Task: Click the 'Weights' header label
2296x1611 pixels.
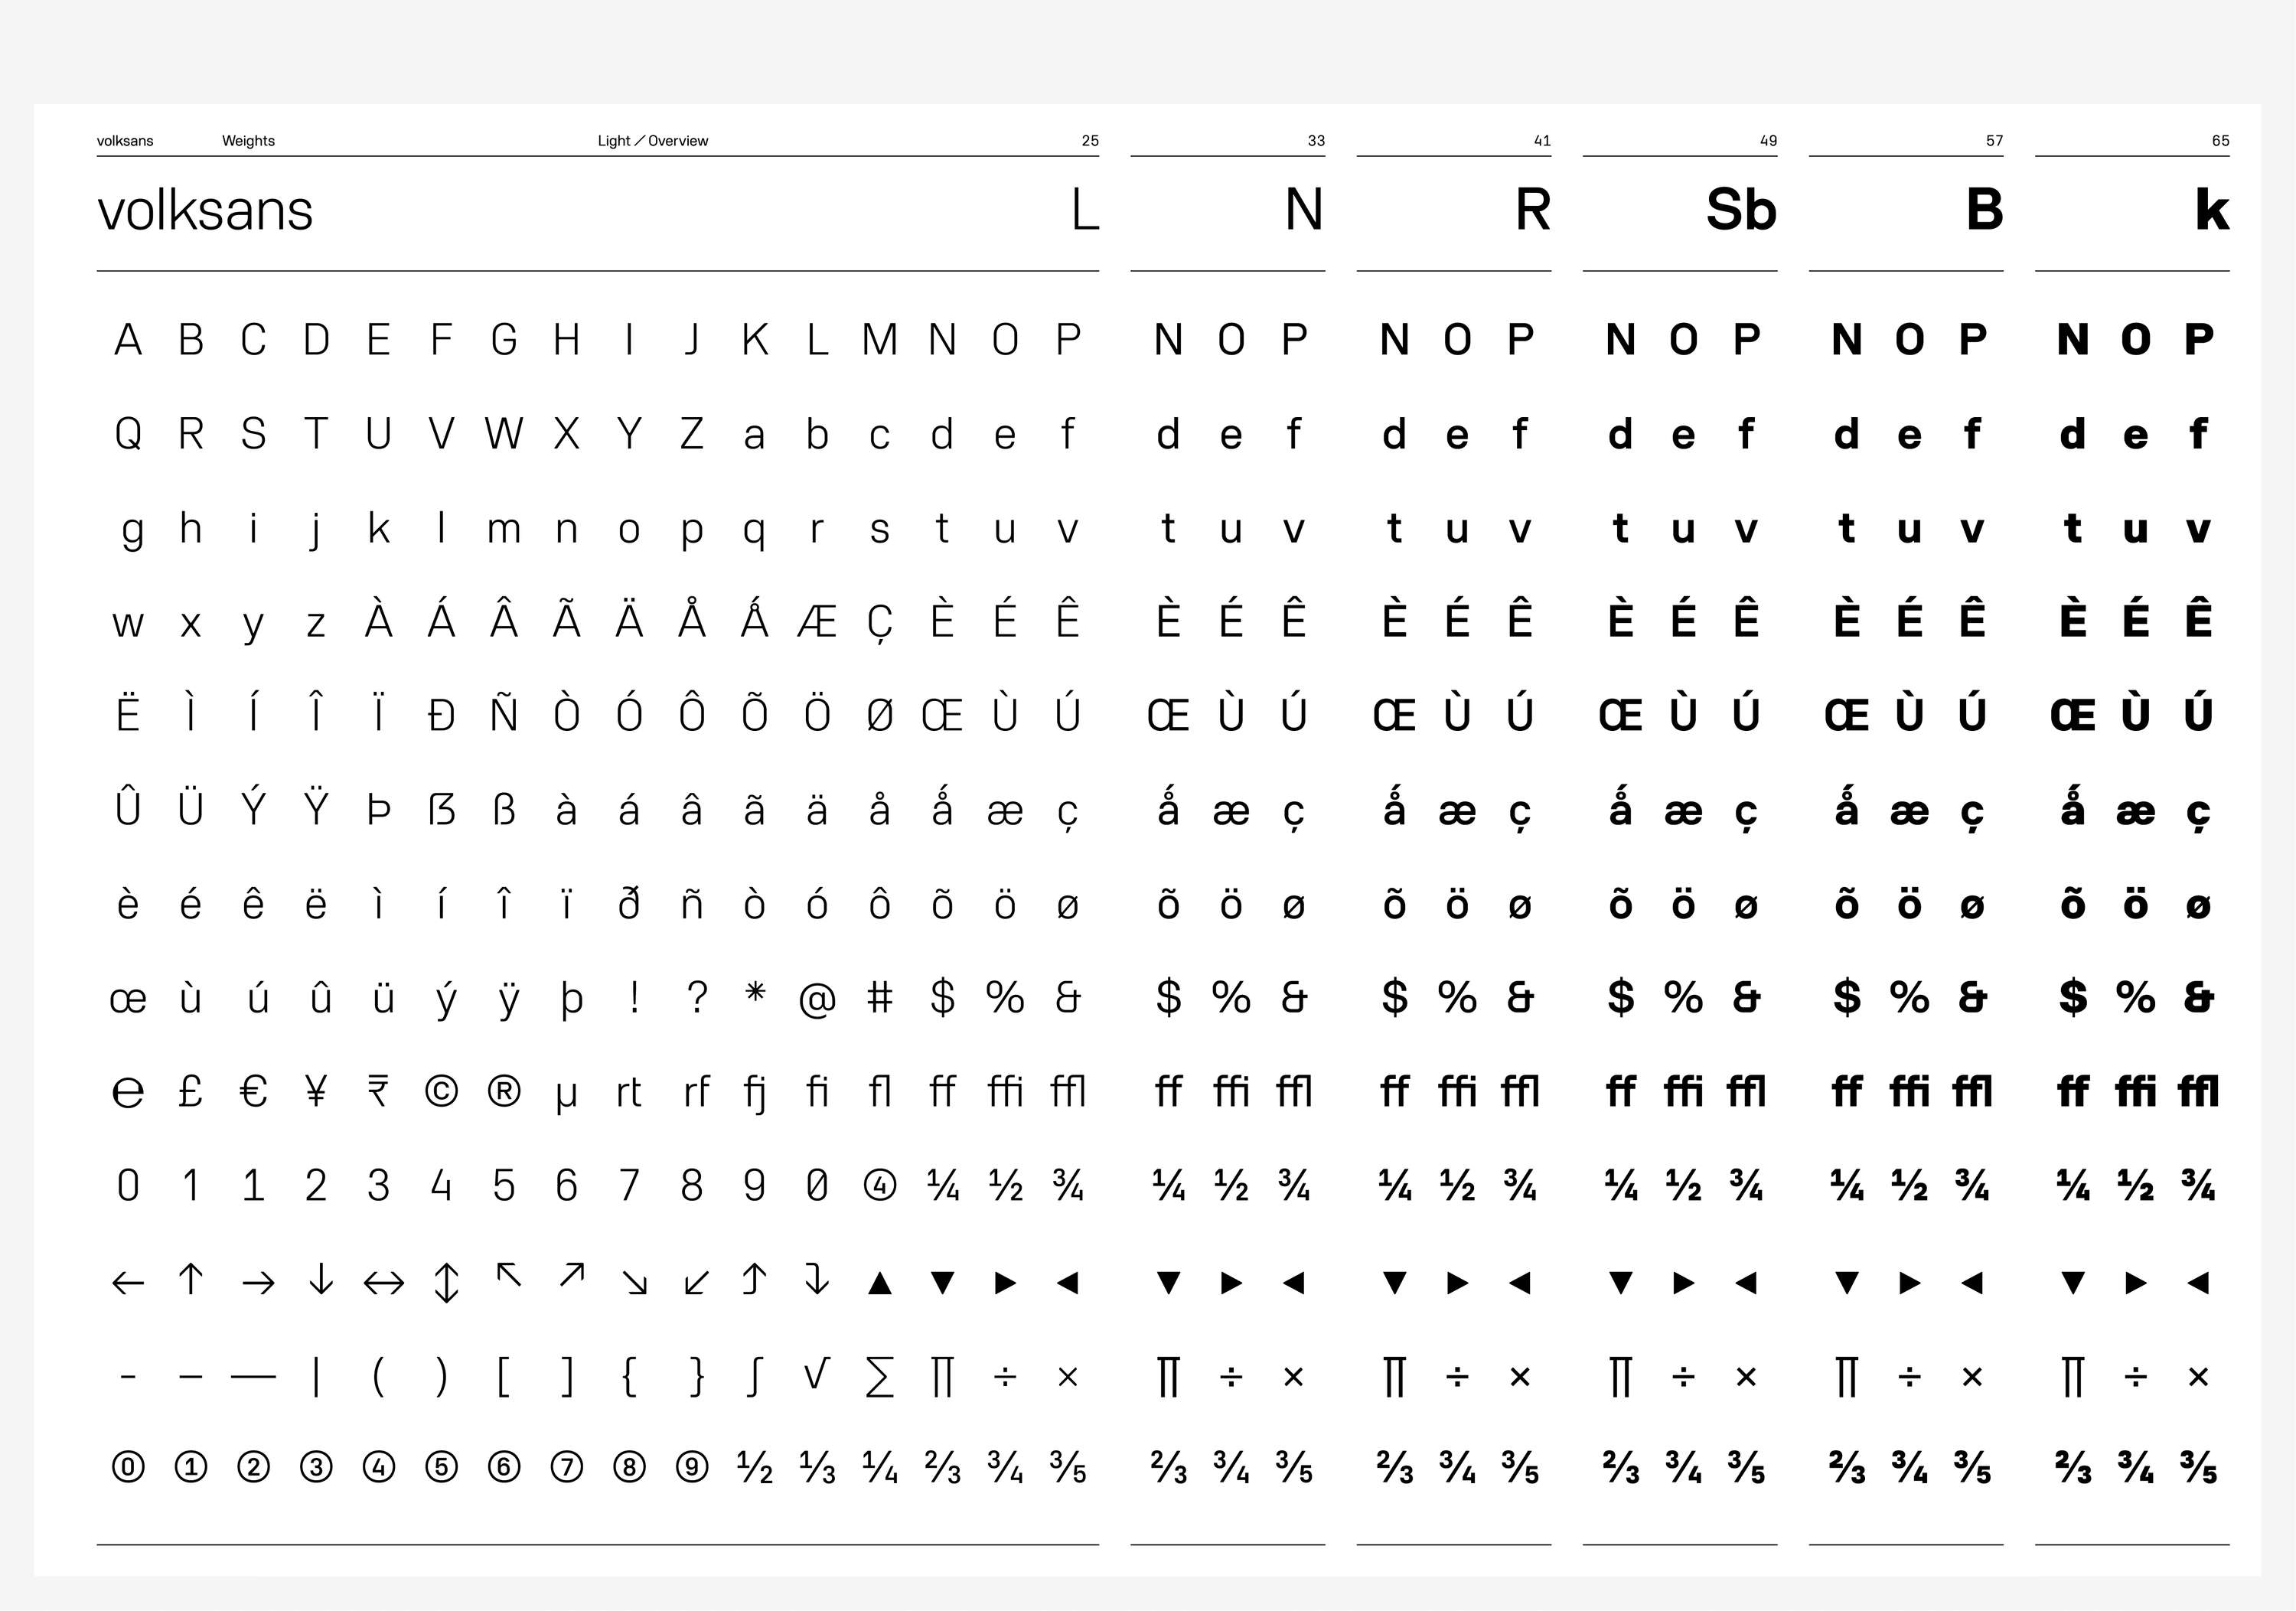Action: 248,141
